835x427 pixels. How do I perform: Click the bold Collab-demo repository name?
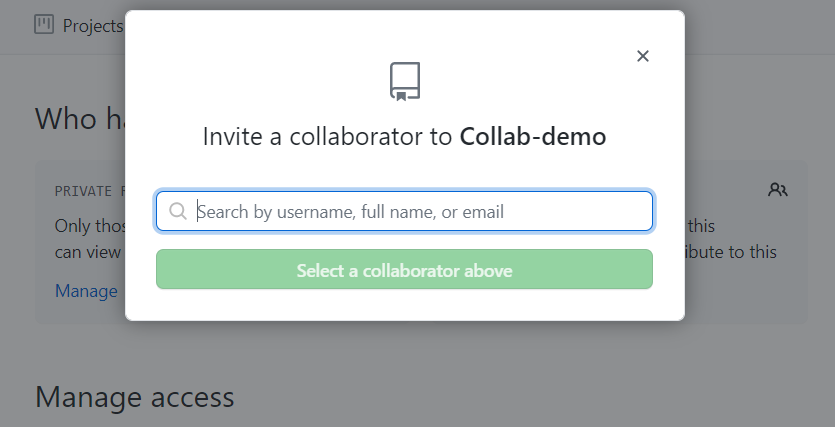[533, 137]
